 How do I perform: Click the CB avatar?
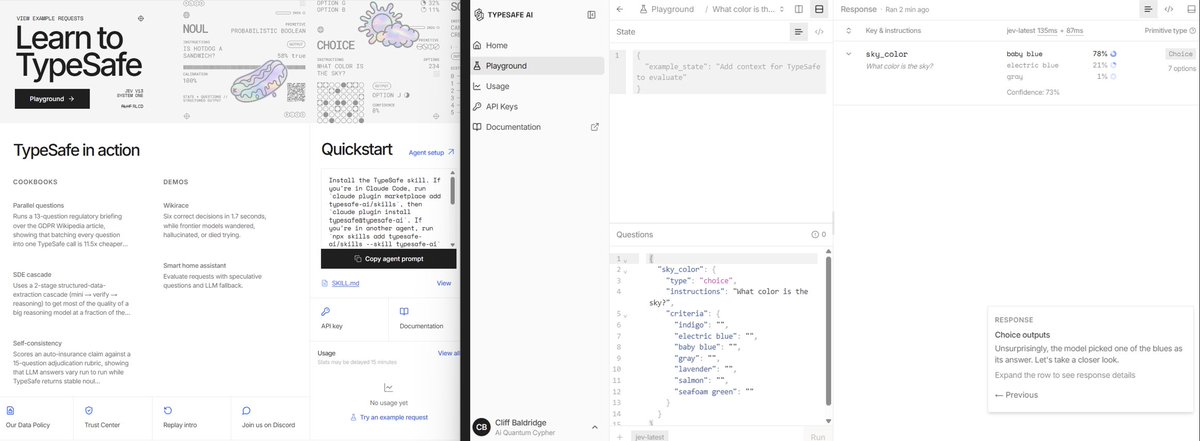[481, 427]
